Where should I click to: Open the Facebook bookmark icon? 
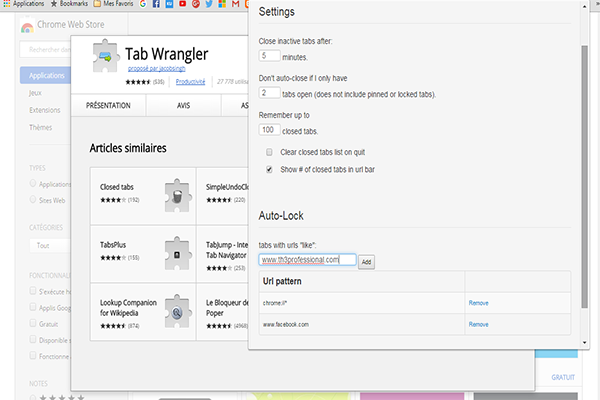[x=156, y=4]
